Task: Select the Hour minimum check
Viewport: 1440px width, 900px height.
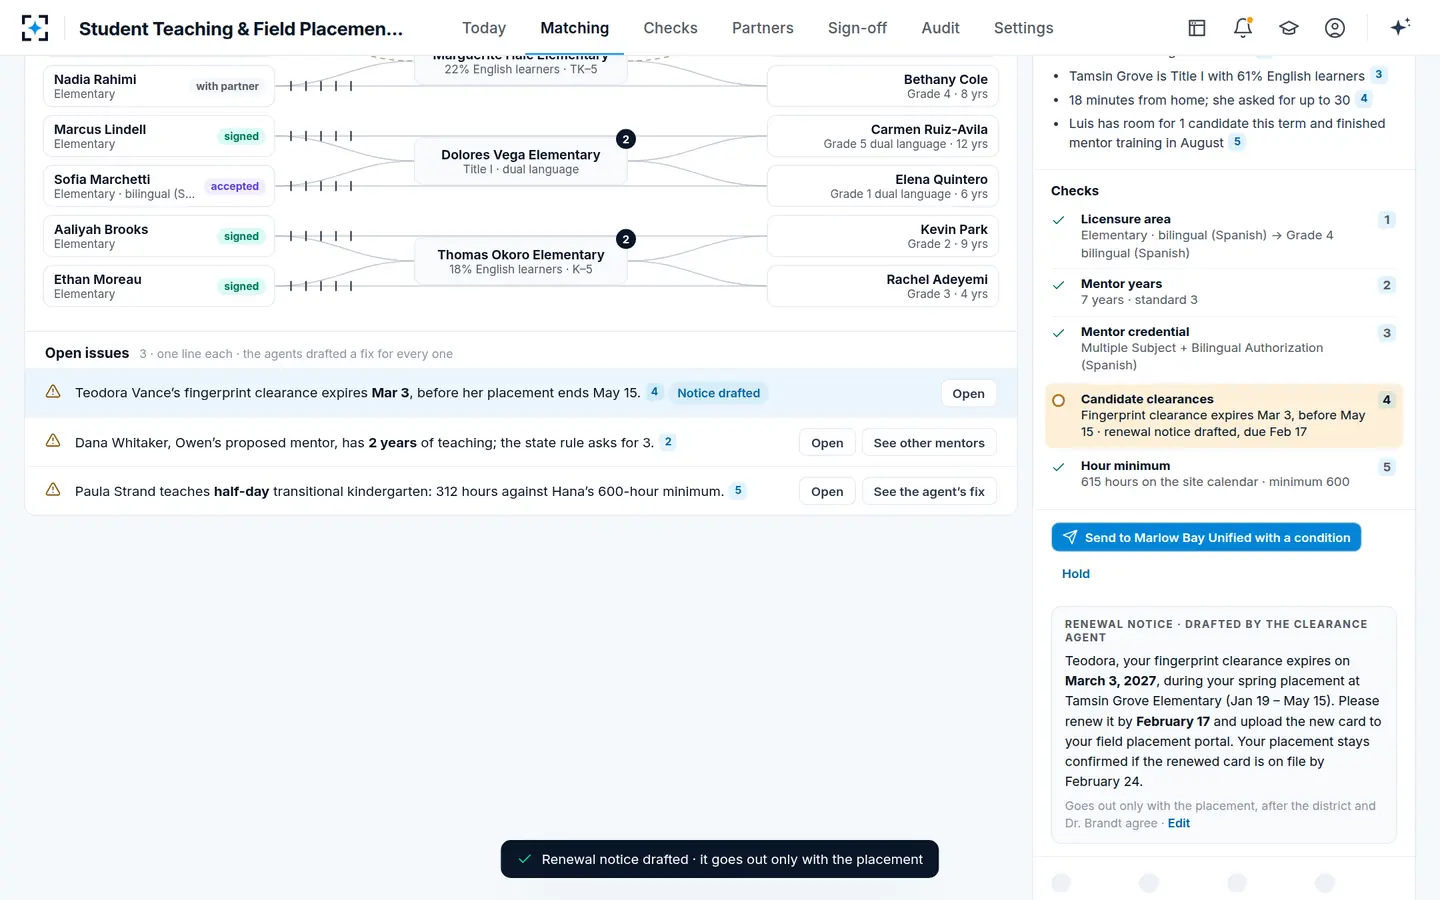Action: click(x=1224, y=474)
